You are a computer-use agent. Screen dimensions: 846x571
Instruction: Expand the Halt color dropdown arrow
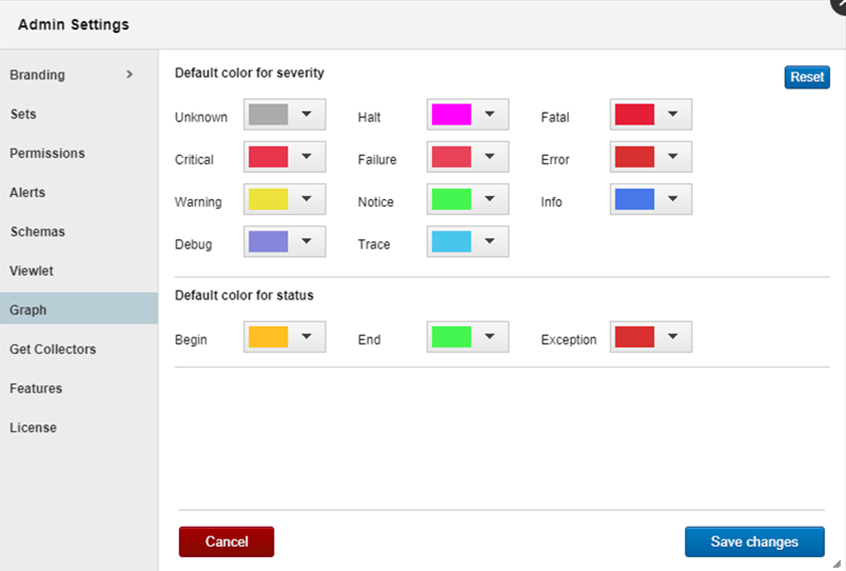(x=489, y=114)
